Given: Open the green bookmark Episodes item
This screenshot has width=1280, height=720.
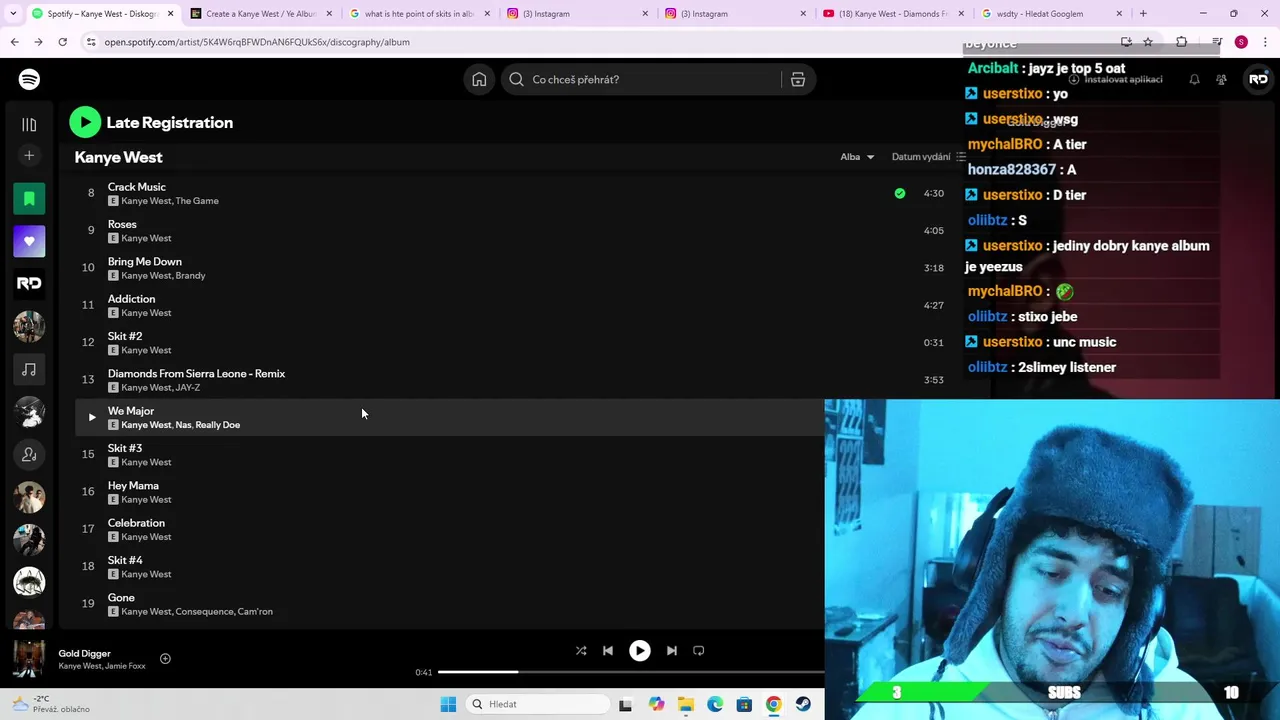Looking at the screenshot, I should click(29, 199).
